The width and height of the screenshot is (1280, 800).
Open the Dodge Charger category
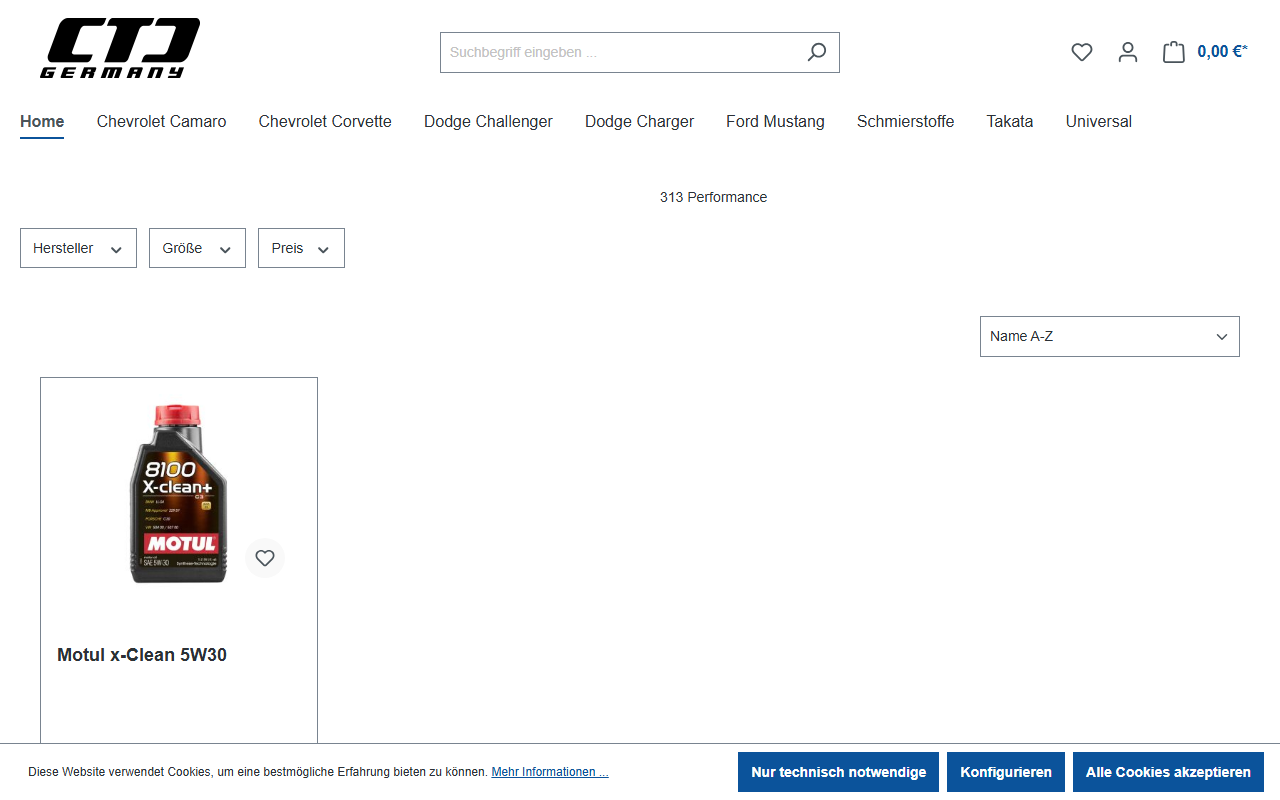[x=639, y=122]
